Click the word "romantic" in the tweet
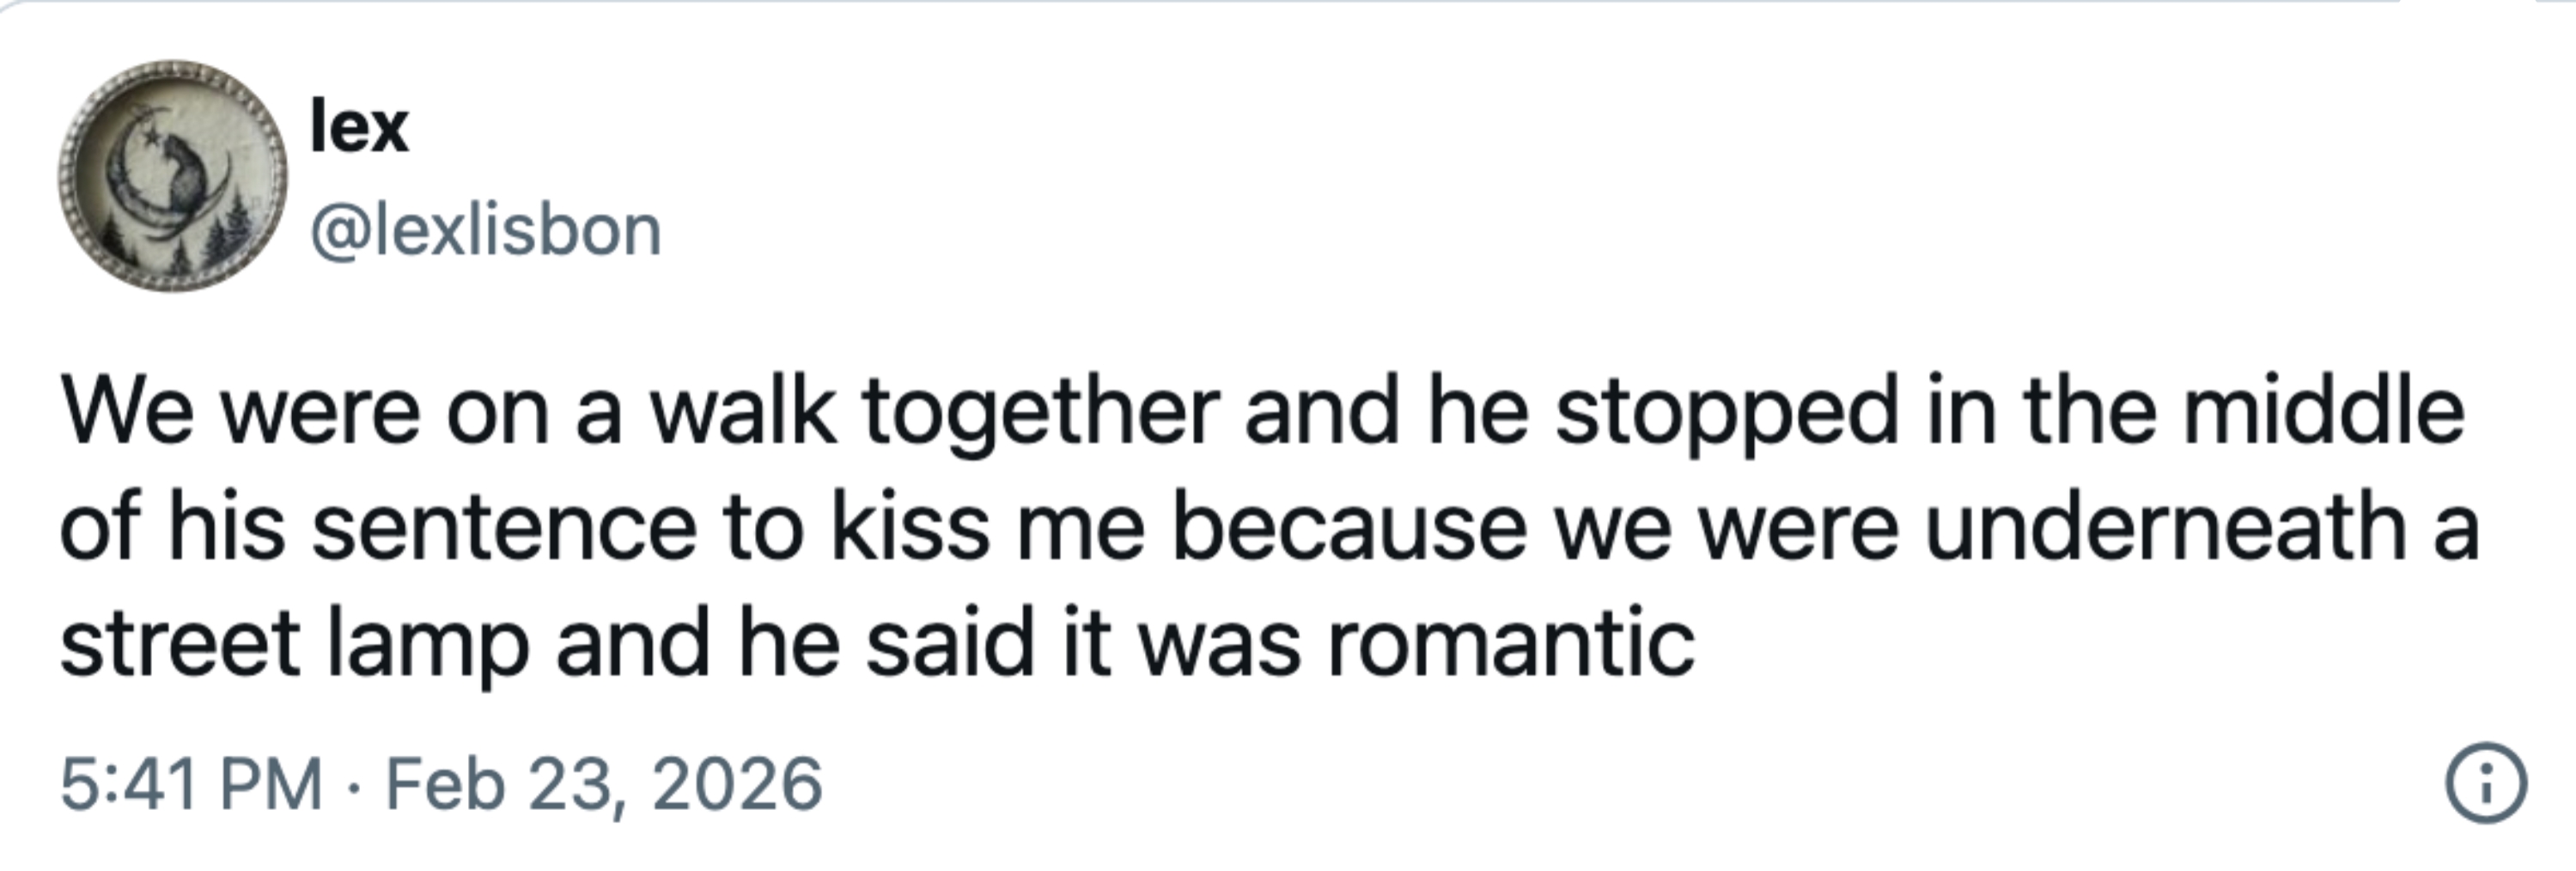Image resolution: width=2576 pixels, height=871 pixels. [x=1510, y=642]
